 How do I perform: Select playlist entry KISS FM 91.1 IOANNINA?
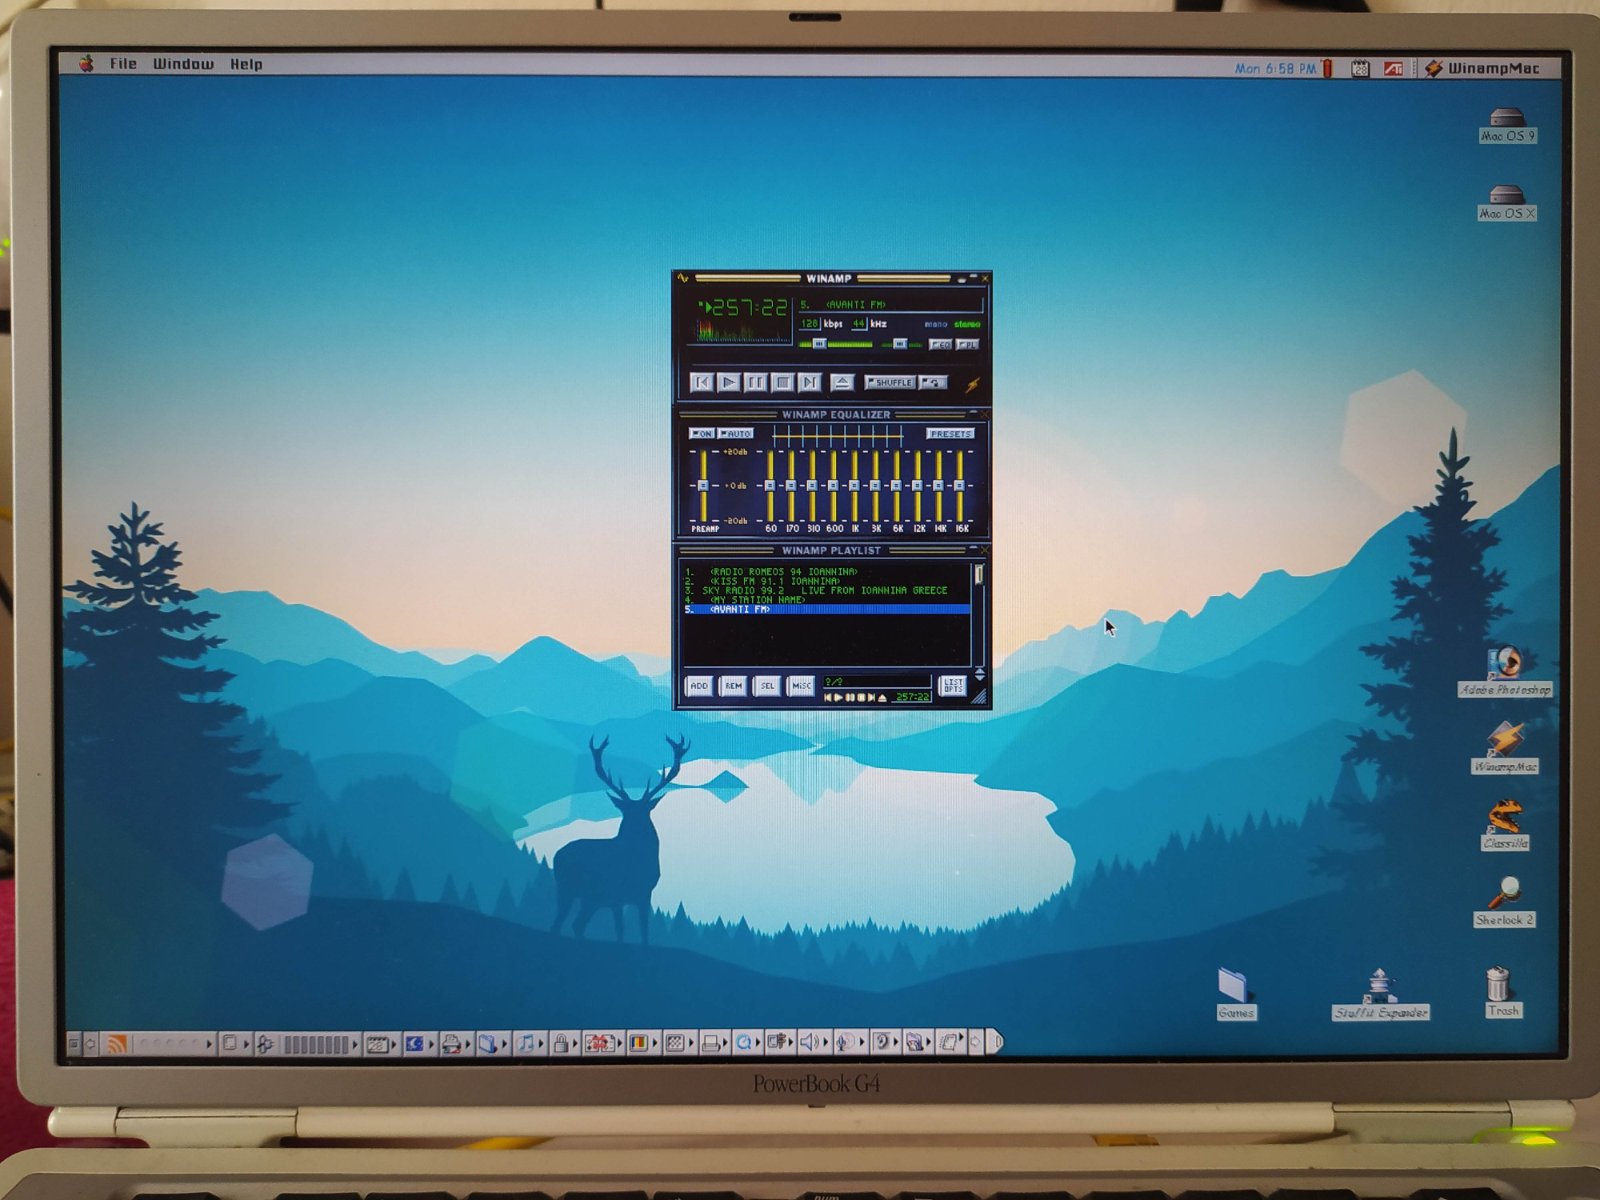[826, 581]
